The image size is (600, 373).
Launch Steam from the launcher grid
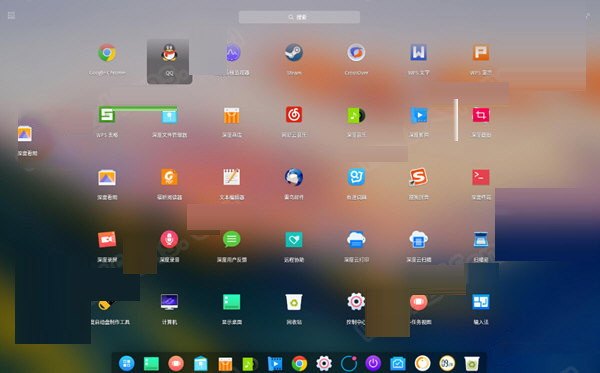point(294,53)
